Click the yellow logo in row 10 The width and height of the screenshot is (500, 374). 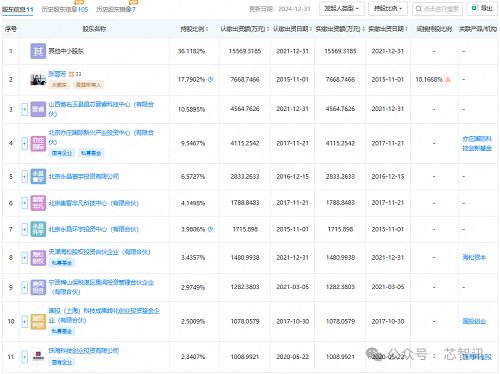38,321
